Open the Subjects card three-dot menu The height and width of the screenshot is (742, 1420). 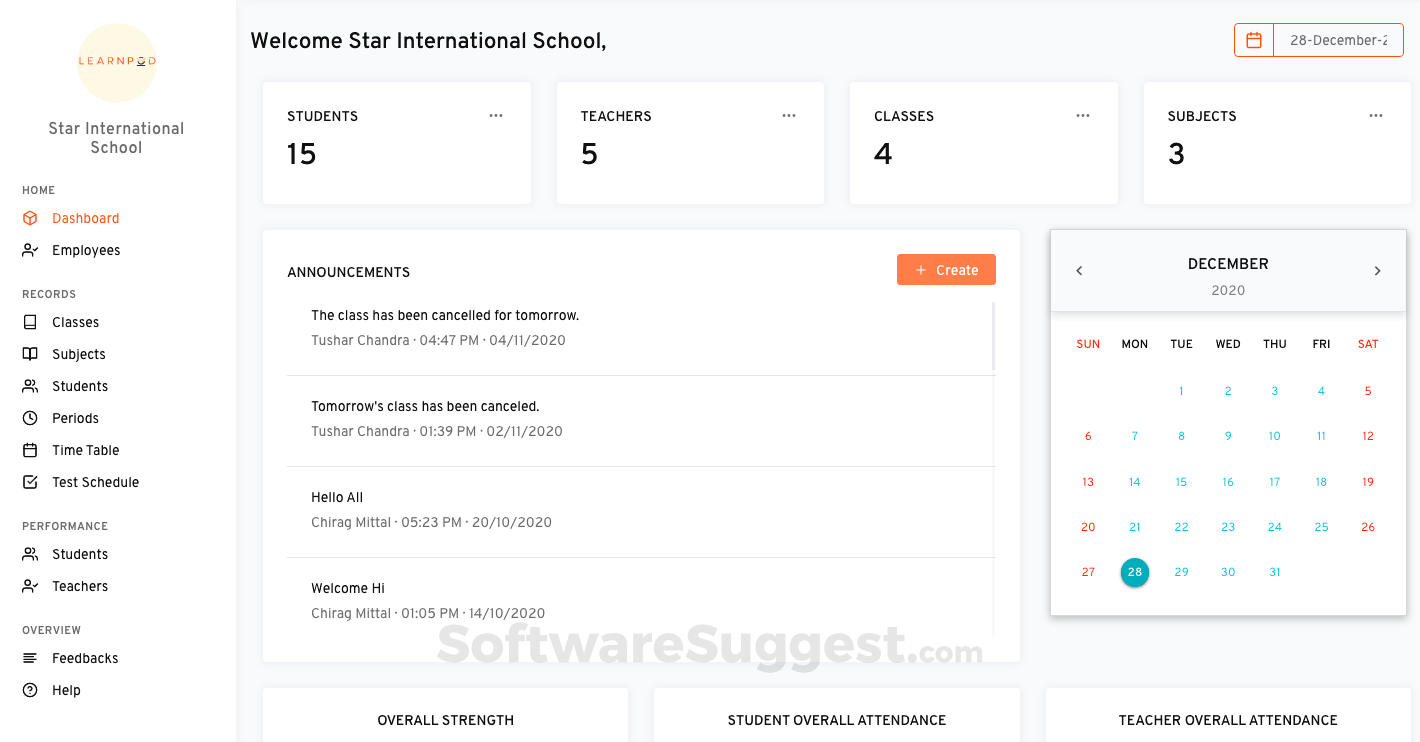point(1376,116)
